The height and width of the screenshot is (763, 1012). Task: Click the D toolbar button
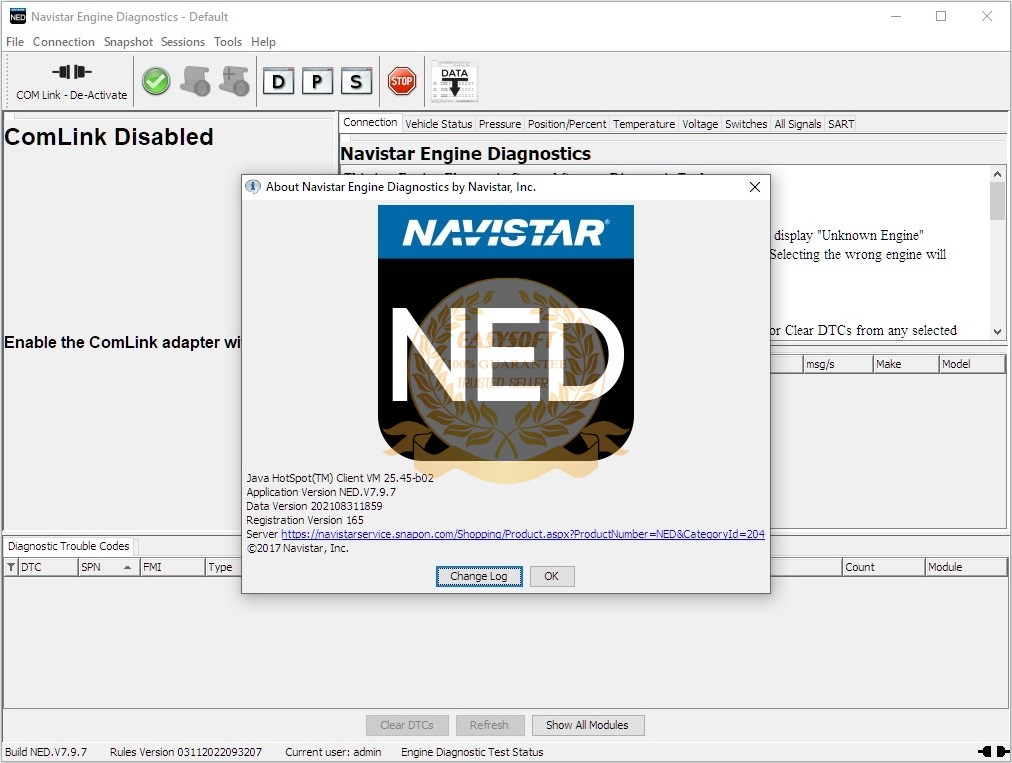coord(279,81)
